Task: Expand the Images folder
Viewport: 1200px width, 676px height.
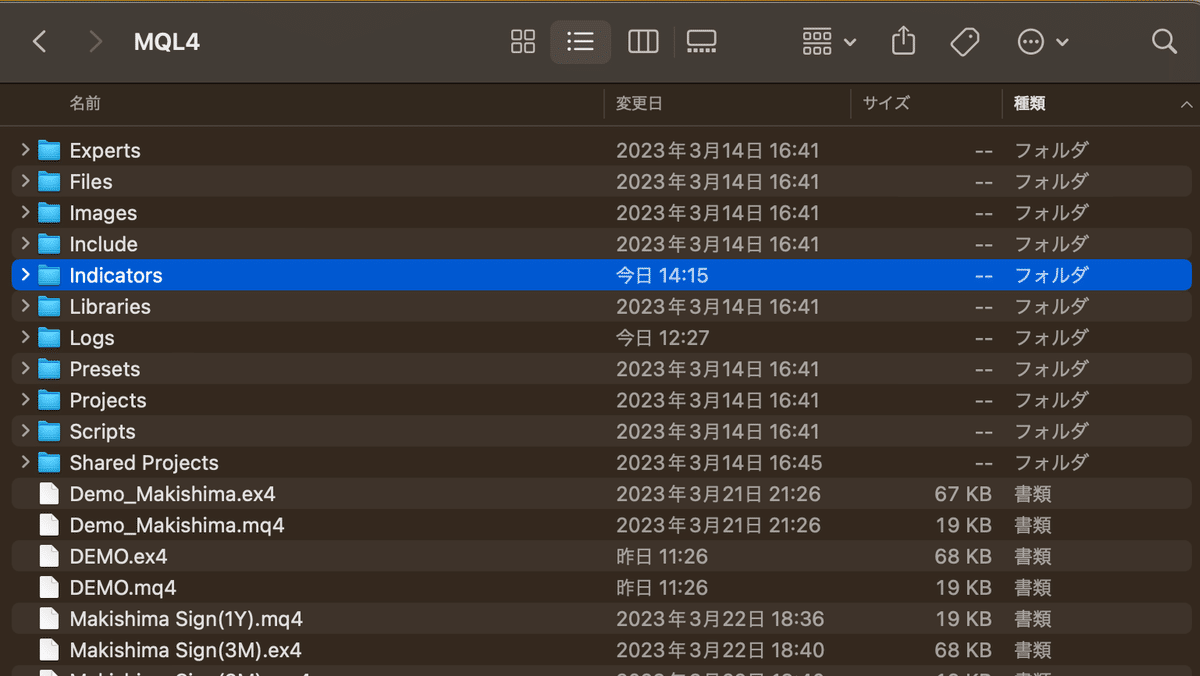Action: pos(25,212)
